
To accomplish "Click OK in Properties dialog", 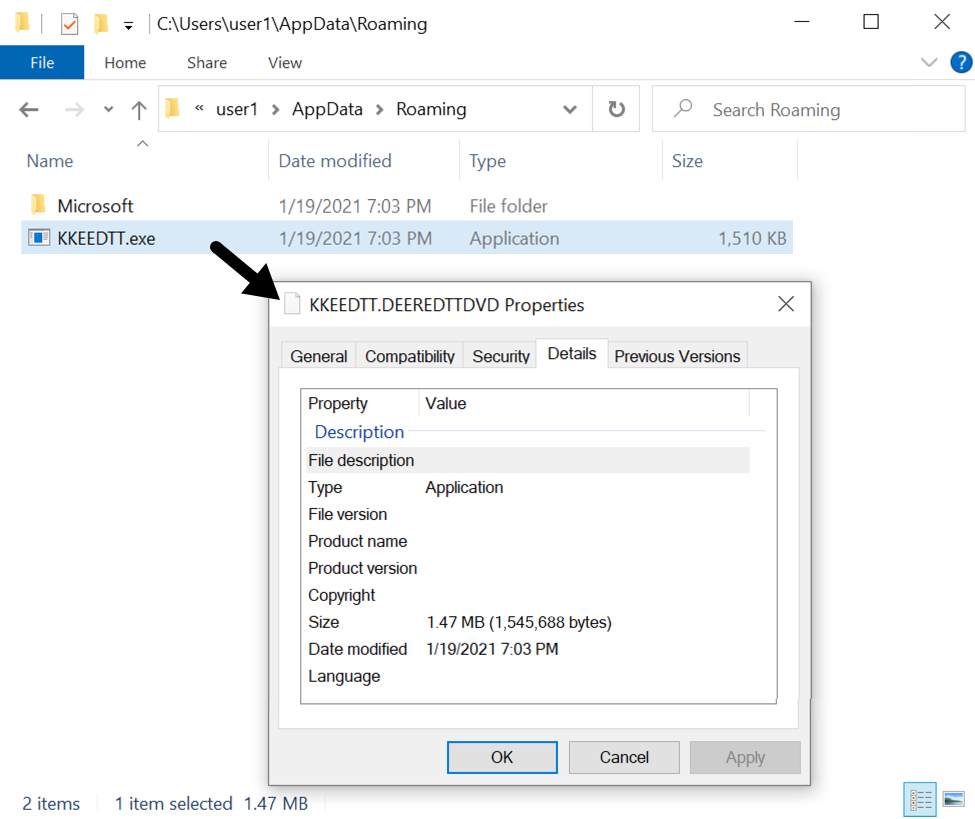I will [502, 757].
